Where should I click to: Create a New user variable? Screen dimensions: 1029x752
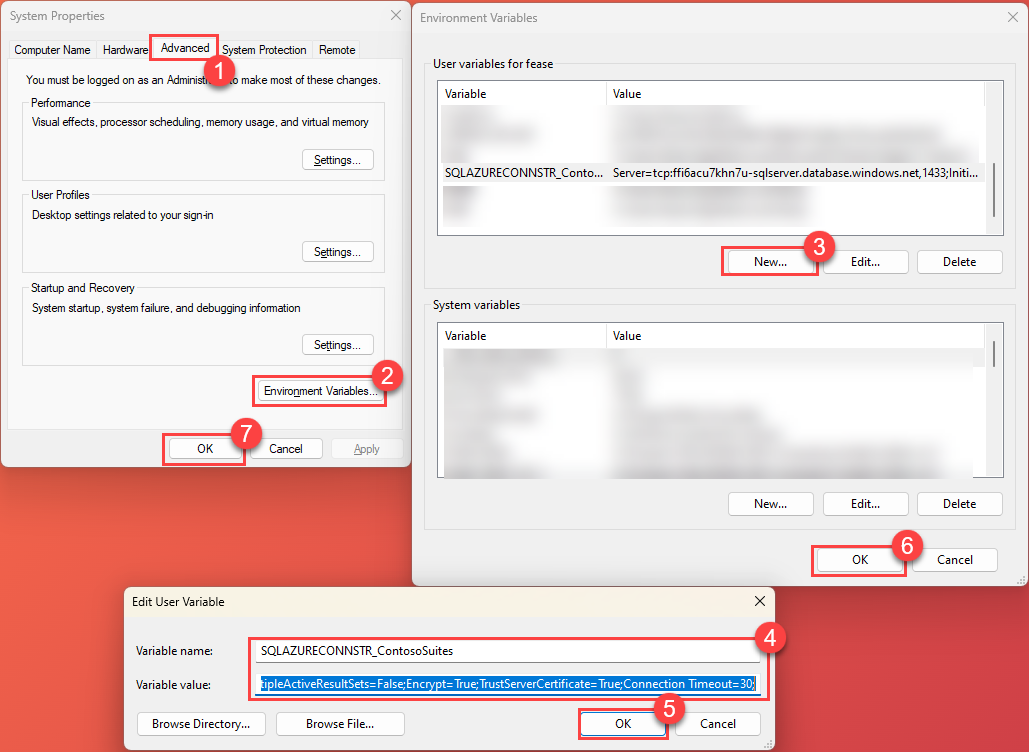769,261
